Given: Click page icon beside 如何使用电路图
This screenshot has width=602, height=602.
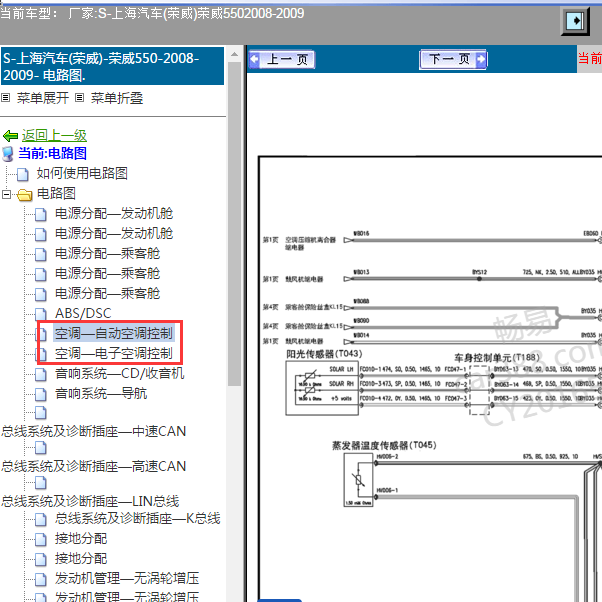Looking at the screenshot, I should click(x=23, y=174).
